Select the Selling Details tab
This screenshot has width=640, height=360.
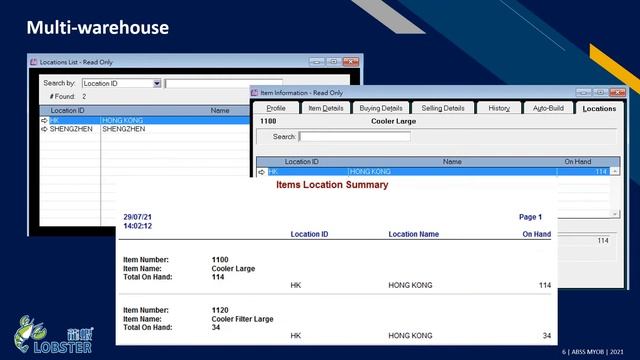[443, 108]
